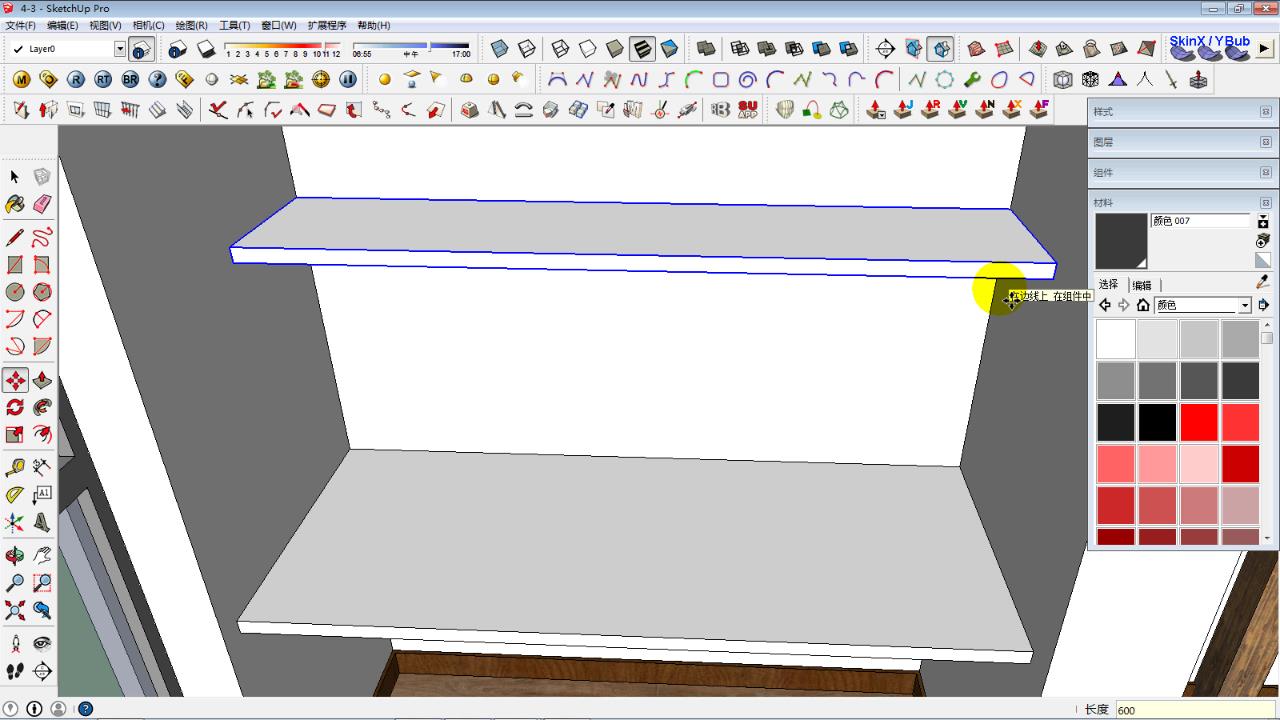
Task: Open the Layer0 dropdown arrow
Action: [120, 49]
